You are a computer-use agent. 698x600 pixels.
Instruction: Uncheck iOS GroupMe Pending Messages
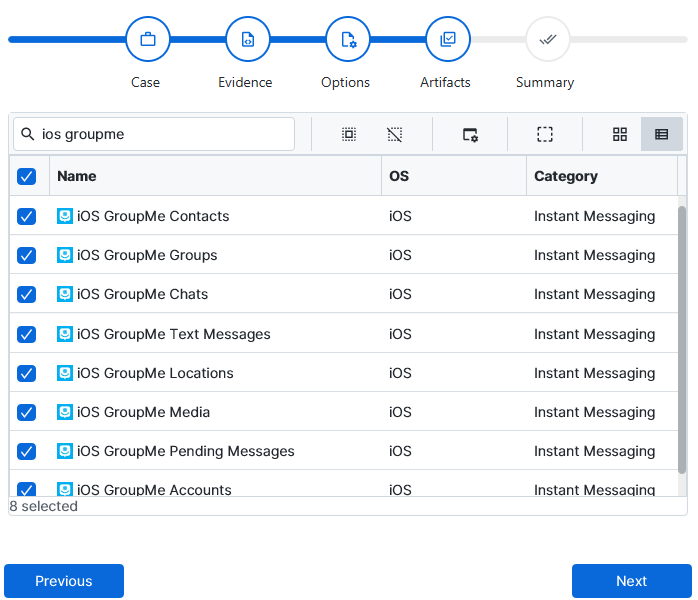(27, 451)
